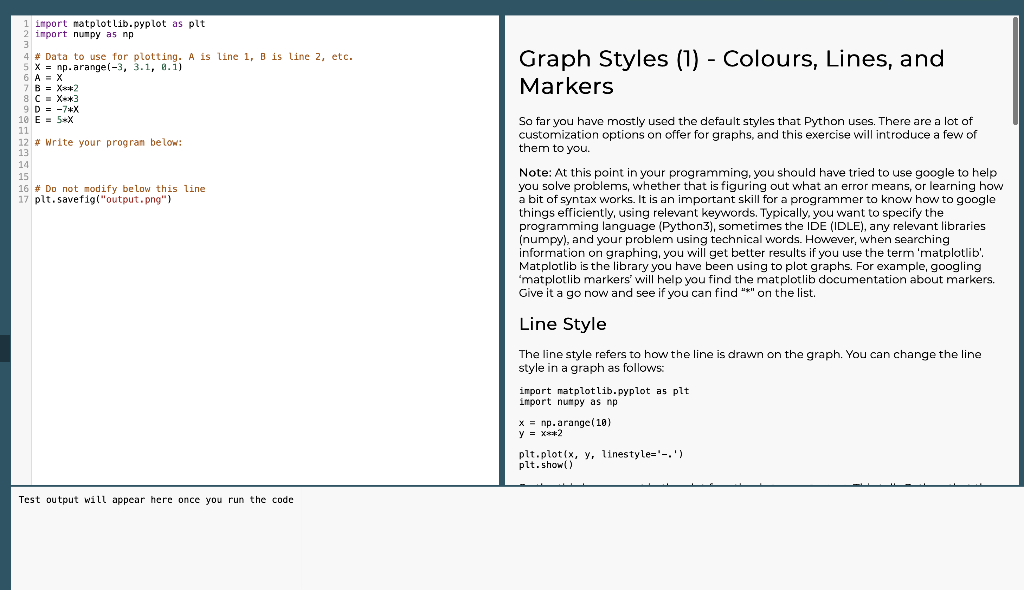Click the code line 'A = X'
The width and height of the screenshot is (1024, 590).
(49, 78)
